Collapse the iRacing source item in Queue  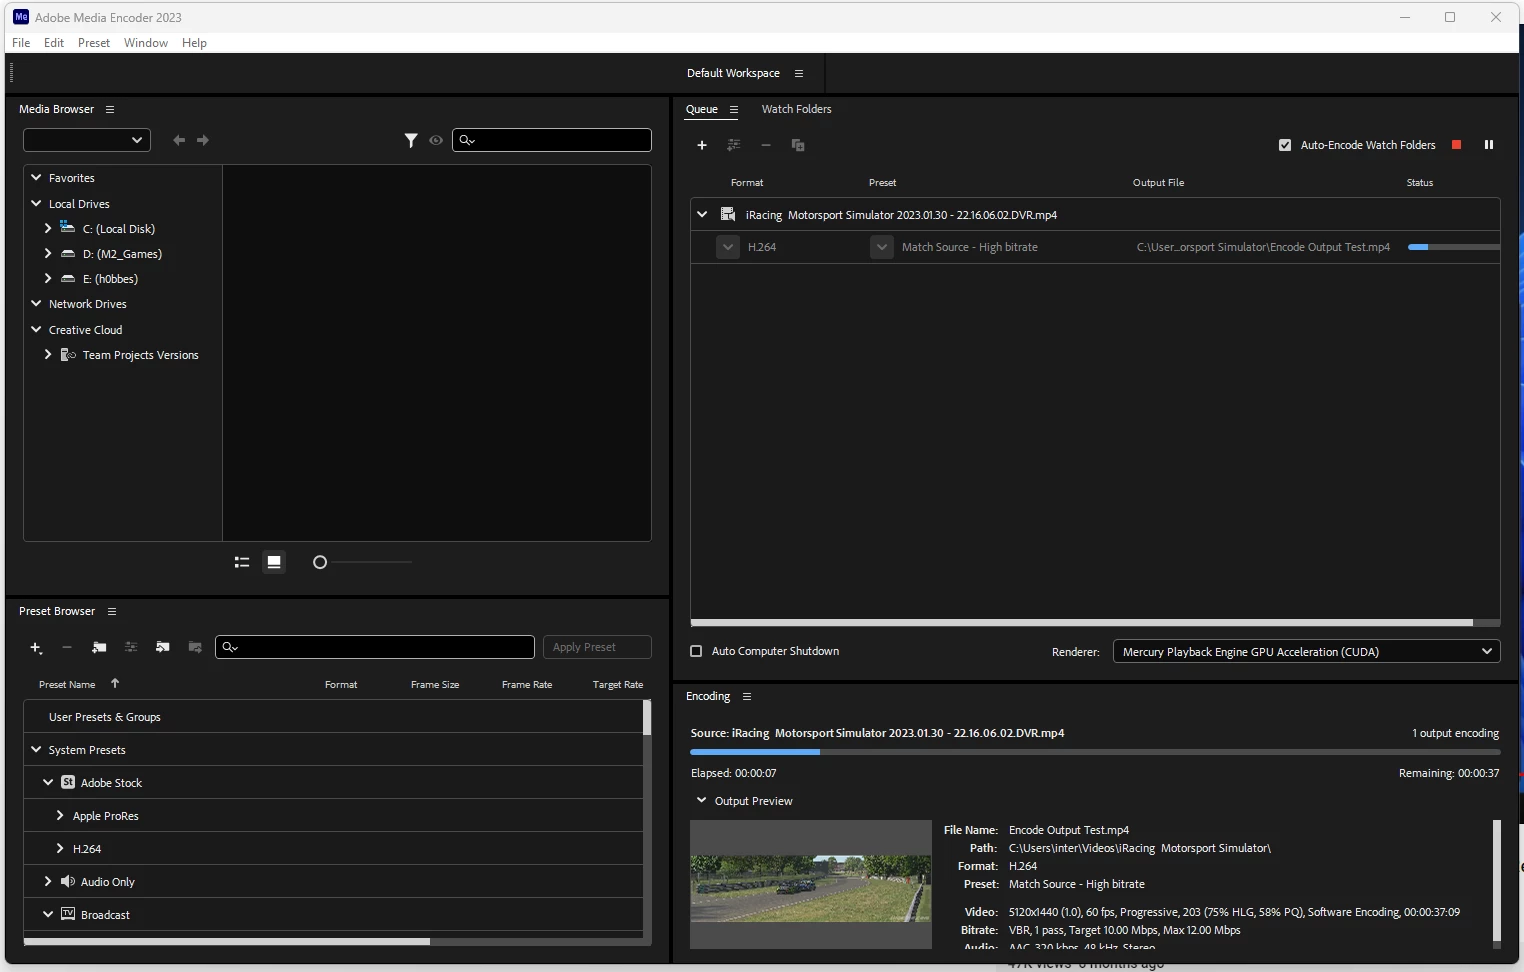pyautogui.click(x=702, y=214)
